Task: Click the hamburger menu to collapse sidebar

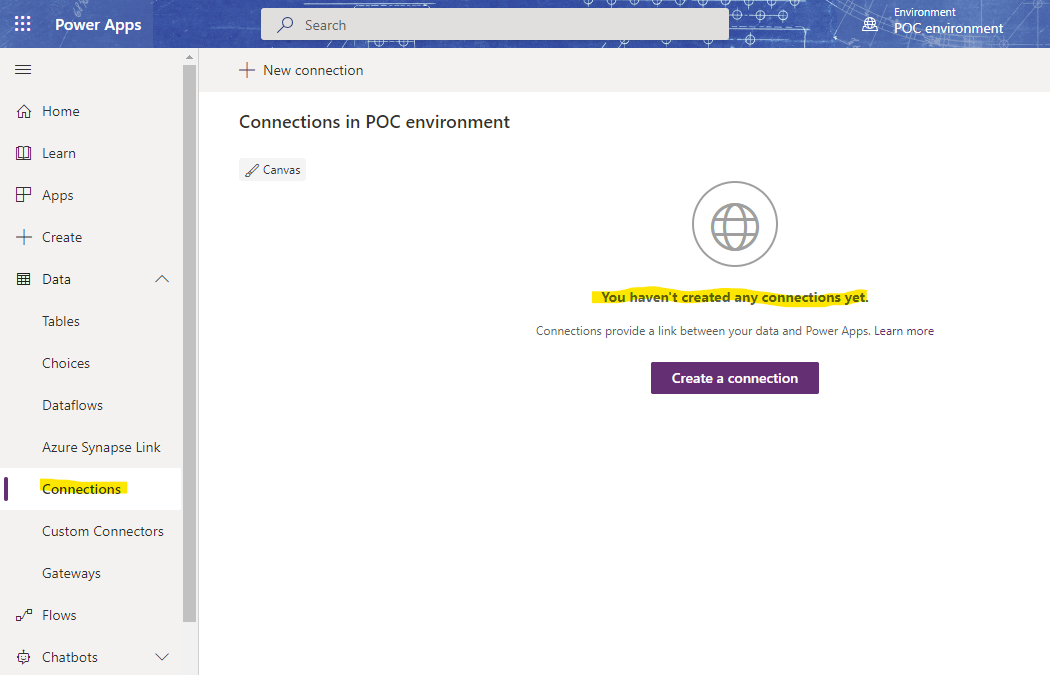Action: point(23,69)
